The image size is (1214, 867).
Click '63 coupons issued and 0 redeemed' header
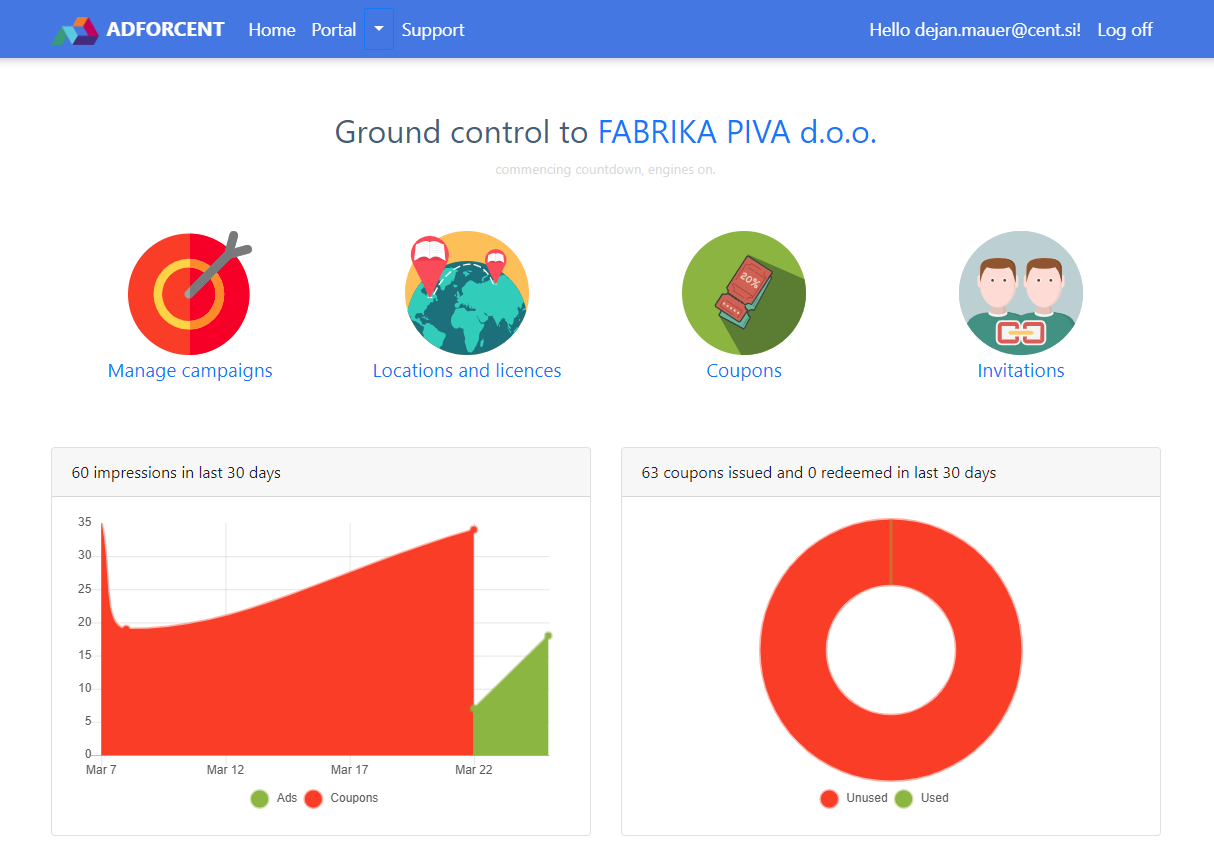819,473
